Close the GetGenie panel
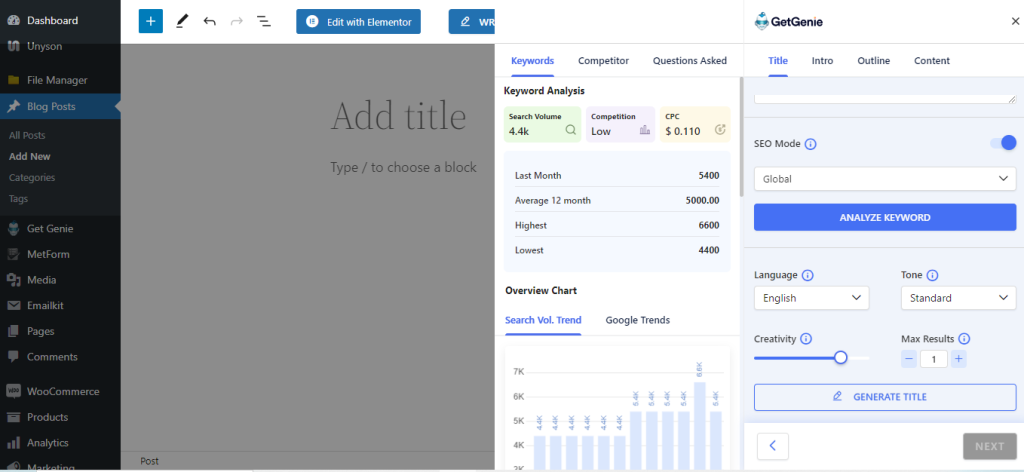The image size is (1024, 472). [1015, 22]
